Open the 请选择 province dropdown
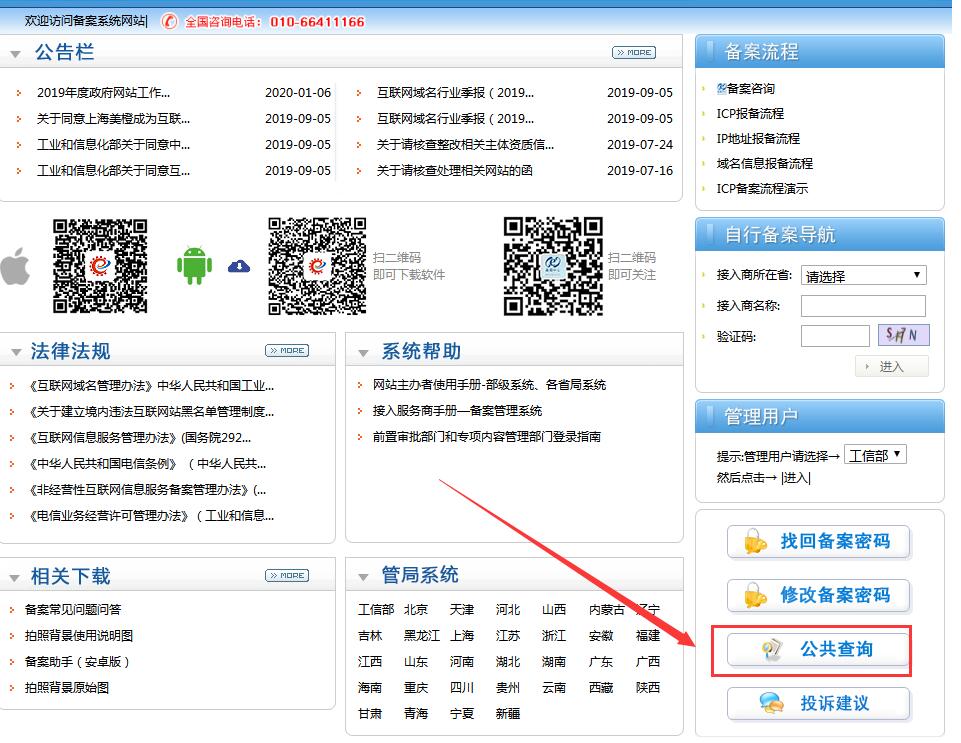Viewport: 961px width, 743px height. click(x=863, y=275)
